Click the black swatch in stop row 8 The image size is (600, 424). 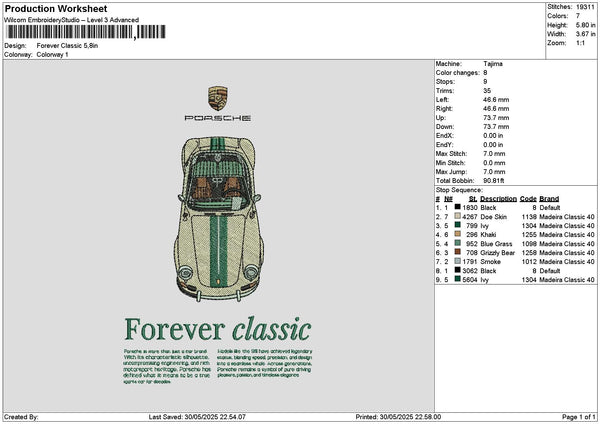point(457,270)
